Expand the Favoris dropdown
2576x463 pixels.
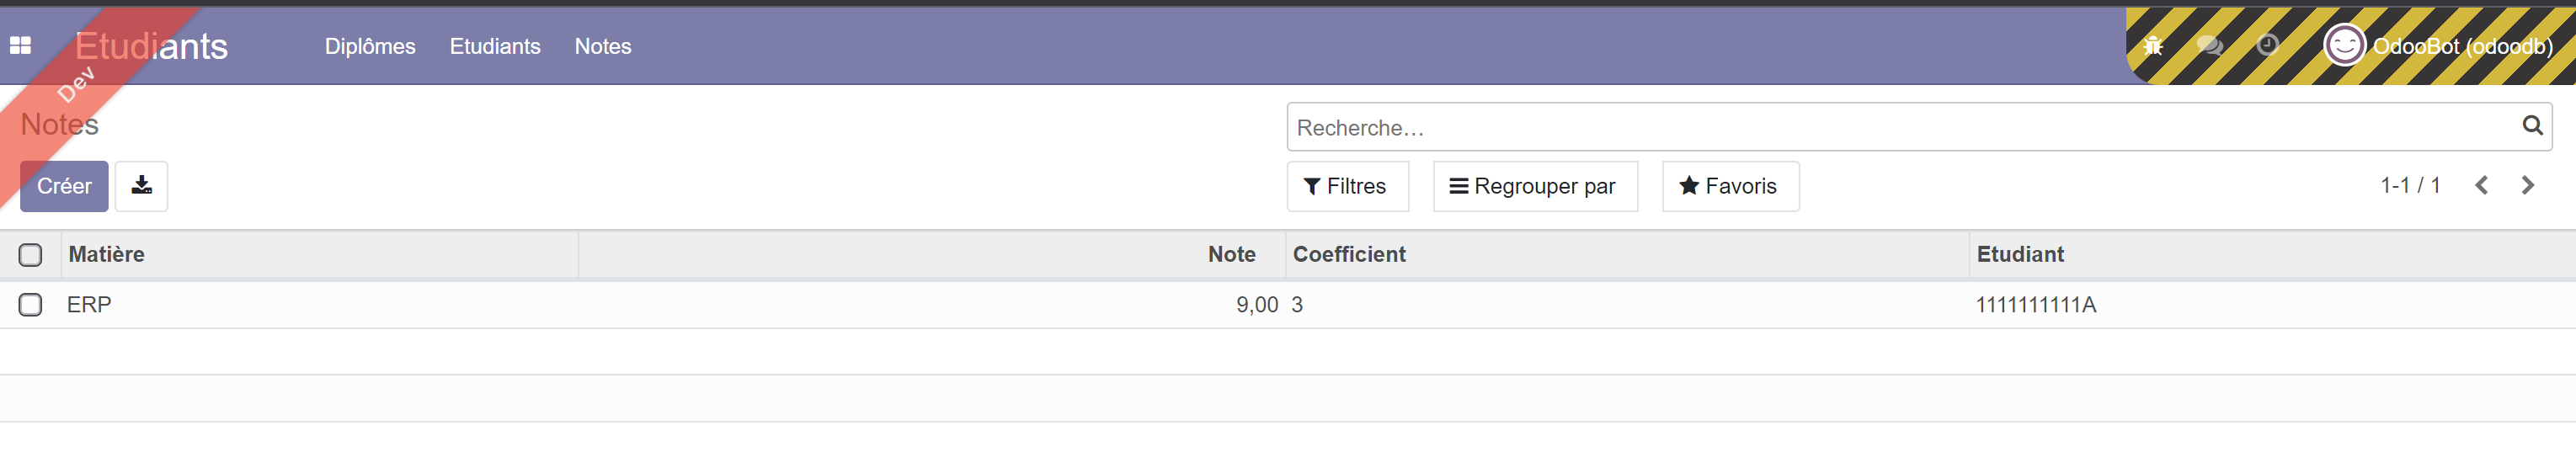[x=1729, y=186]
